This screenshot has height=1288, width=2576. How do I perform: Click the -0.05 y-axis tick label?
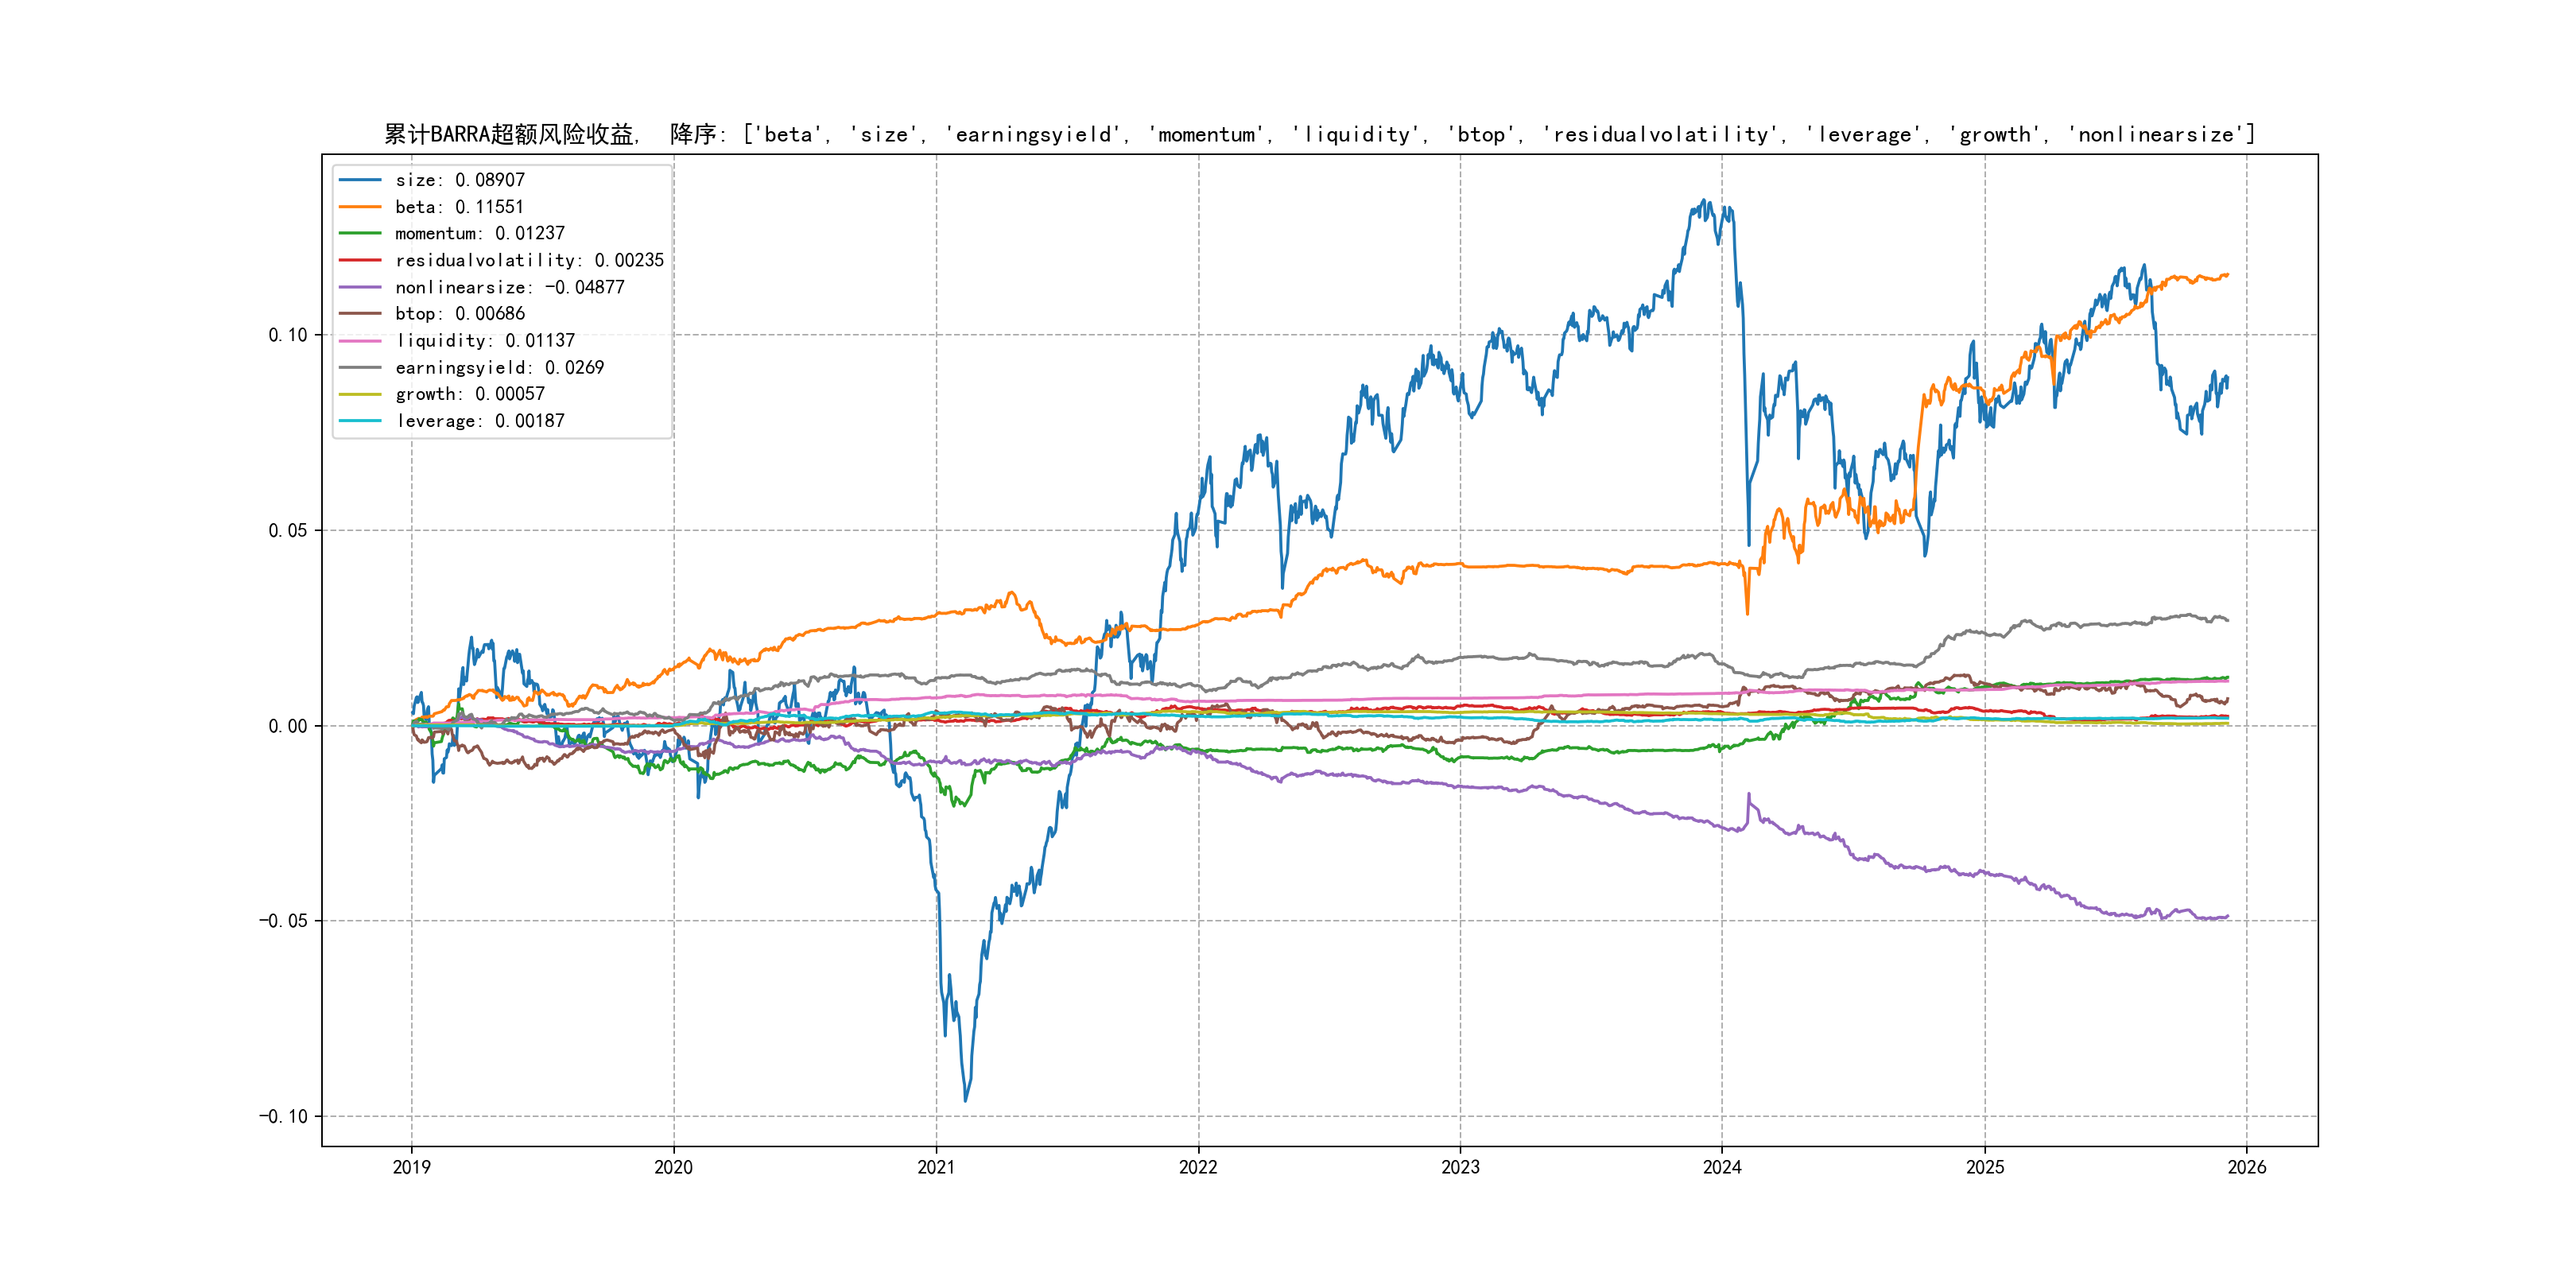click(x=283, y=921)
